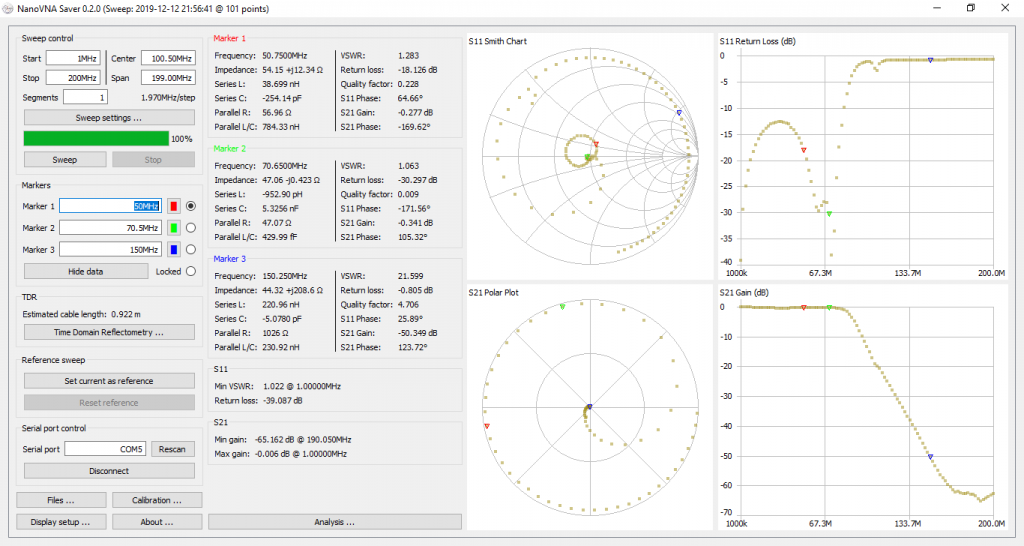
Task: Click the Marker 2 frequency field
Action: click(x=110, y=228)
